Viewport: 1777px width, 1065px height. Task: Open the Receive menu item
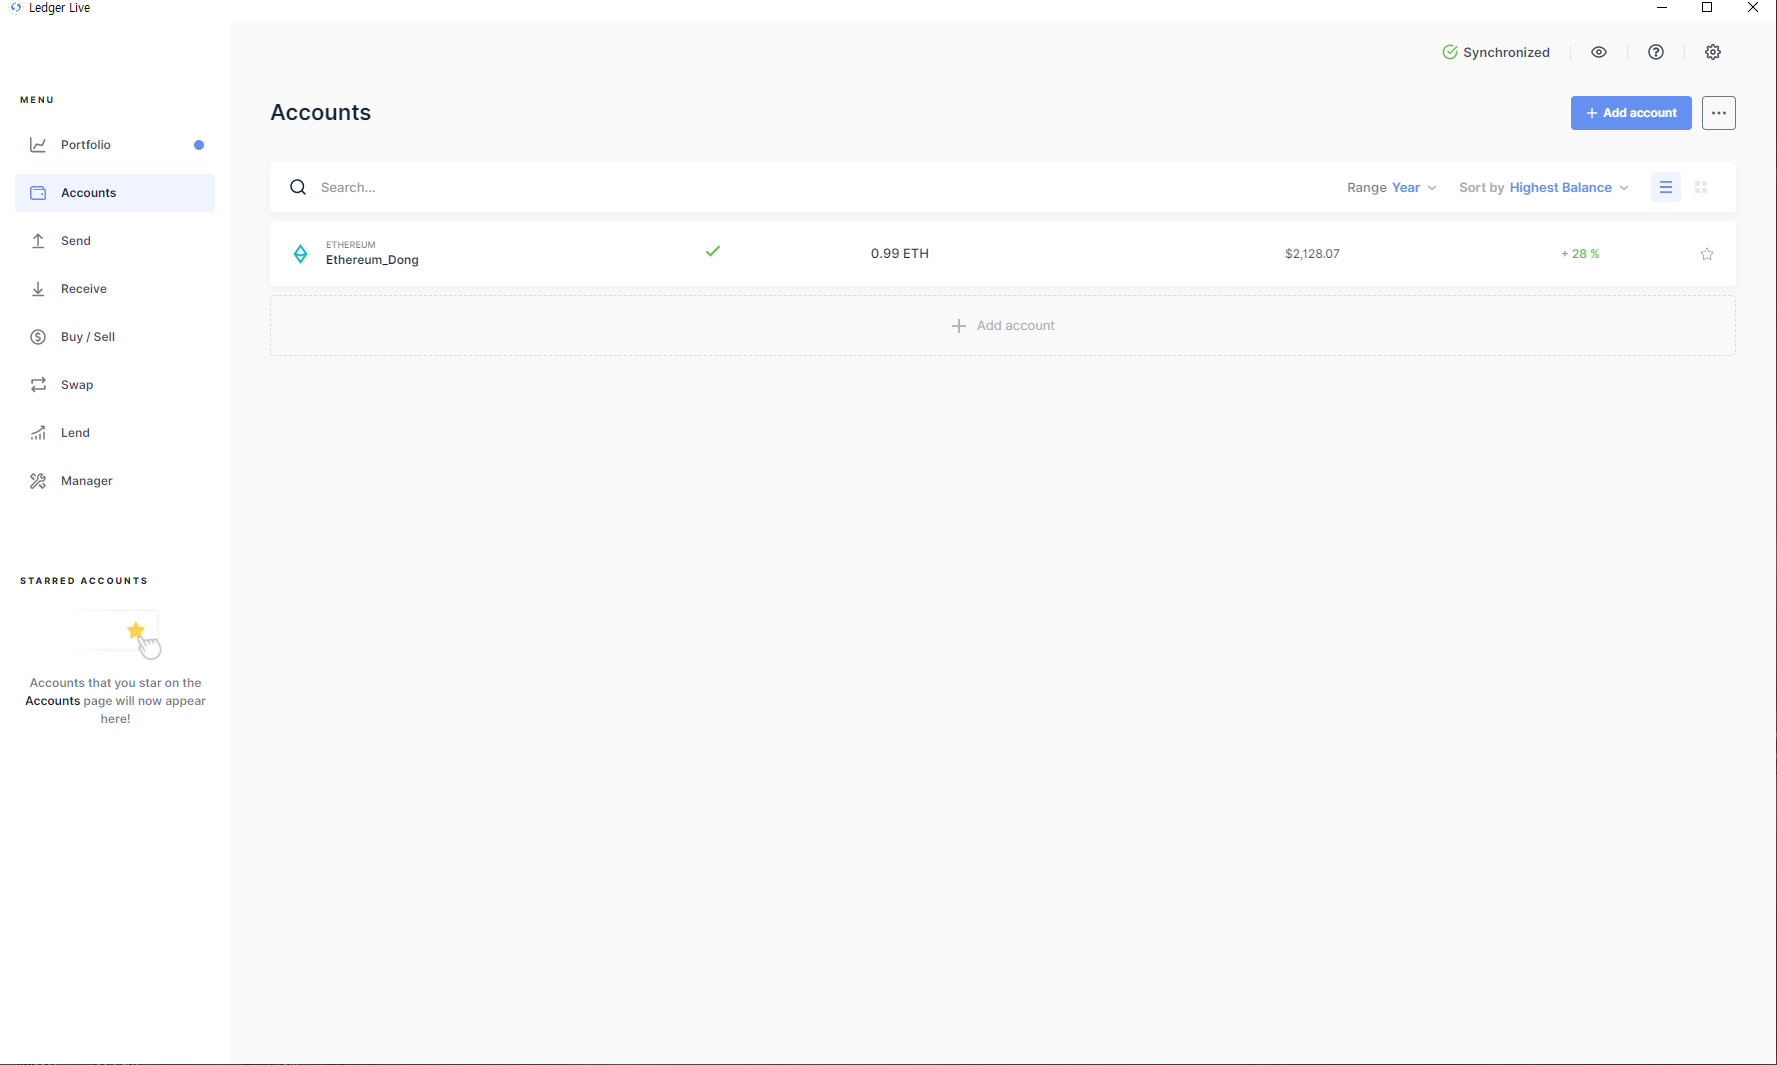(115, 289)
